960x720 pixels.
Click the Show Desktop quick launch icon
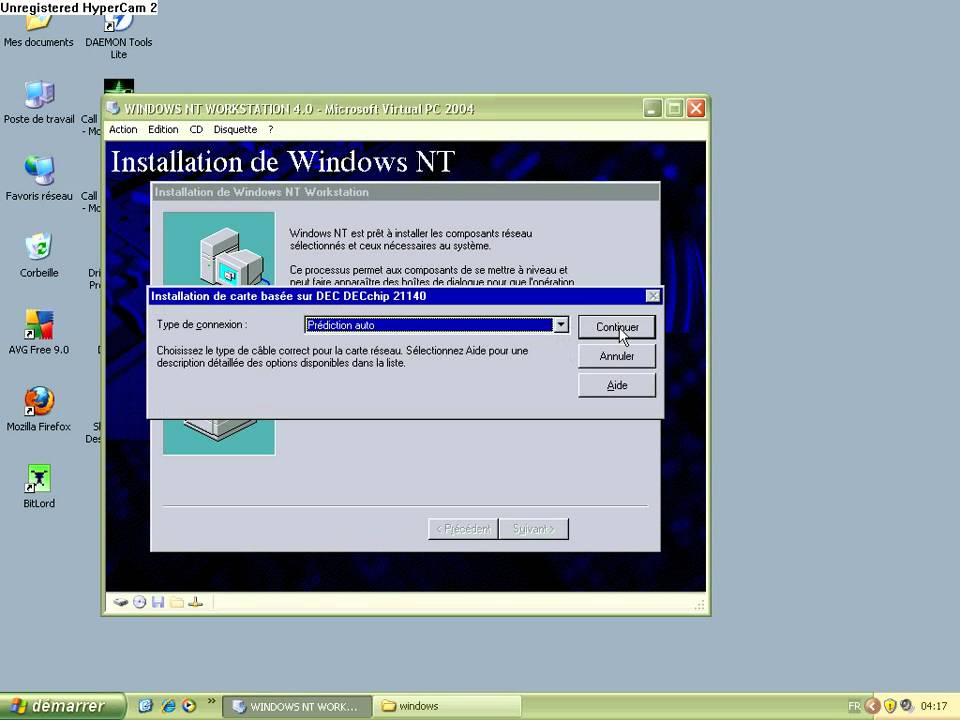coord(145,706)
